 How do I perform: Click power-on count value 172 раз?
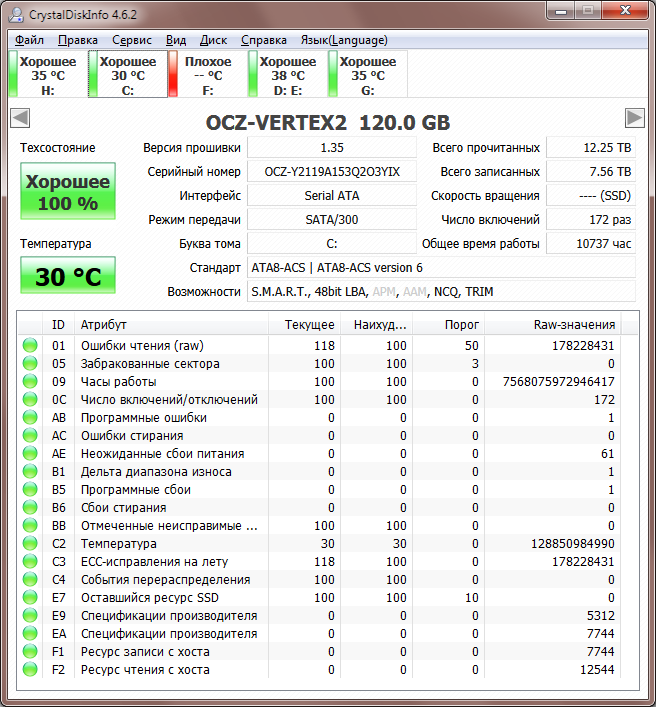591,220
